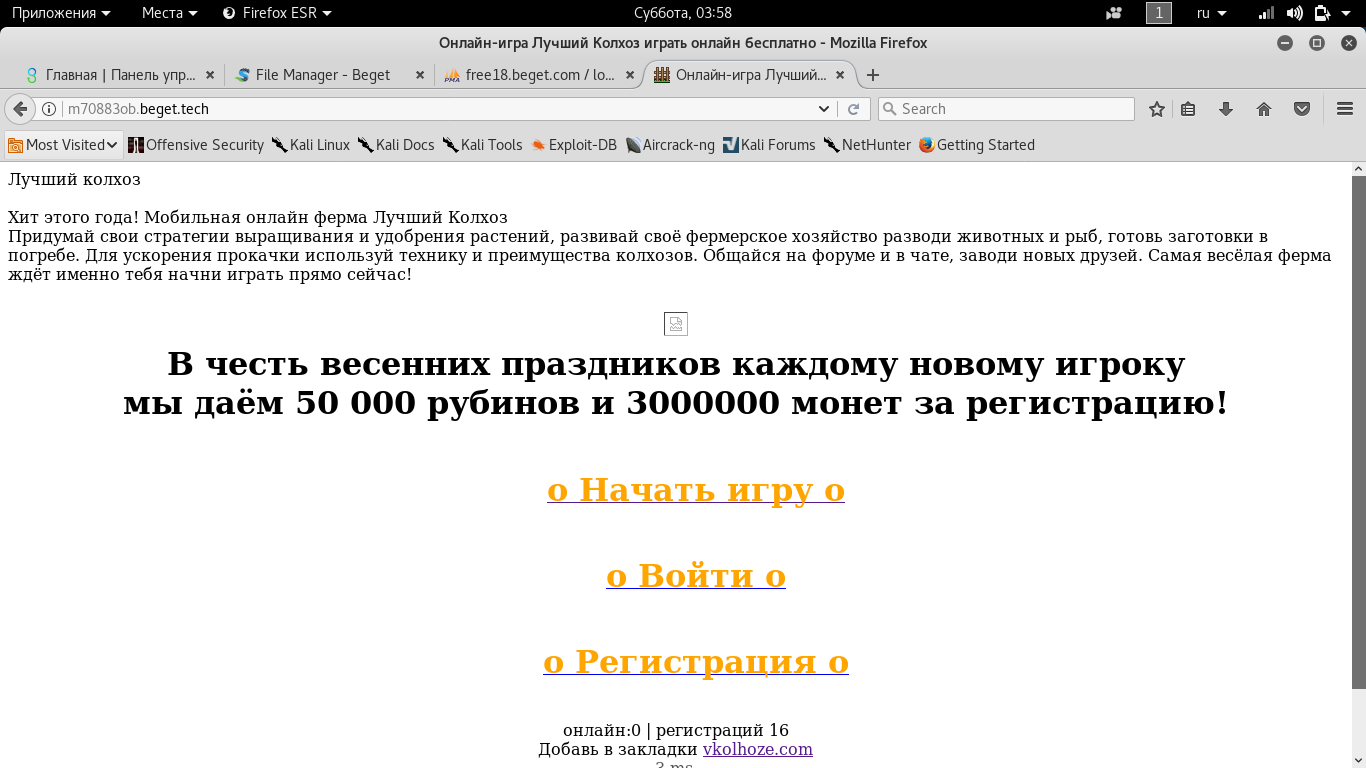Bookmark this page with the star icon
Image resolution: width=1366 pixels, height=768 pixels.
[1157, 109]
